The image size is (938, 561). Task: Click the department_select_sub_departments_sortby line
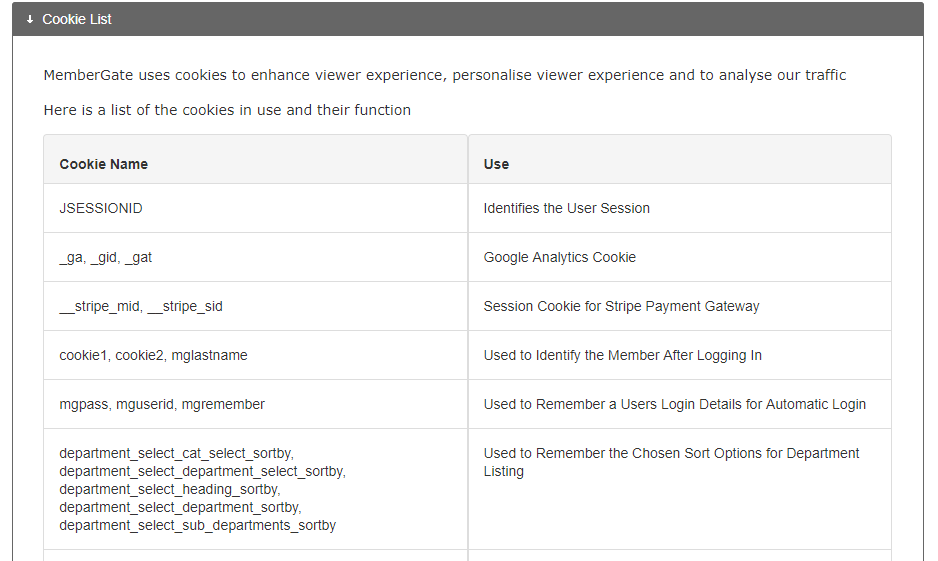197,525
